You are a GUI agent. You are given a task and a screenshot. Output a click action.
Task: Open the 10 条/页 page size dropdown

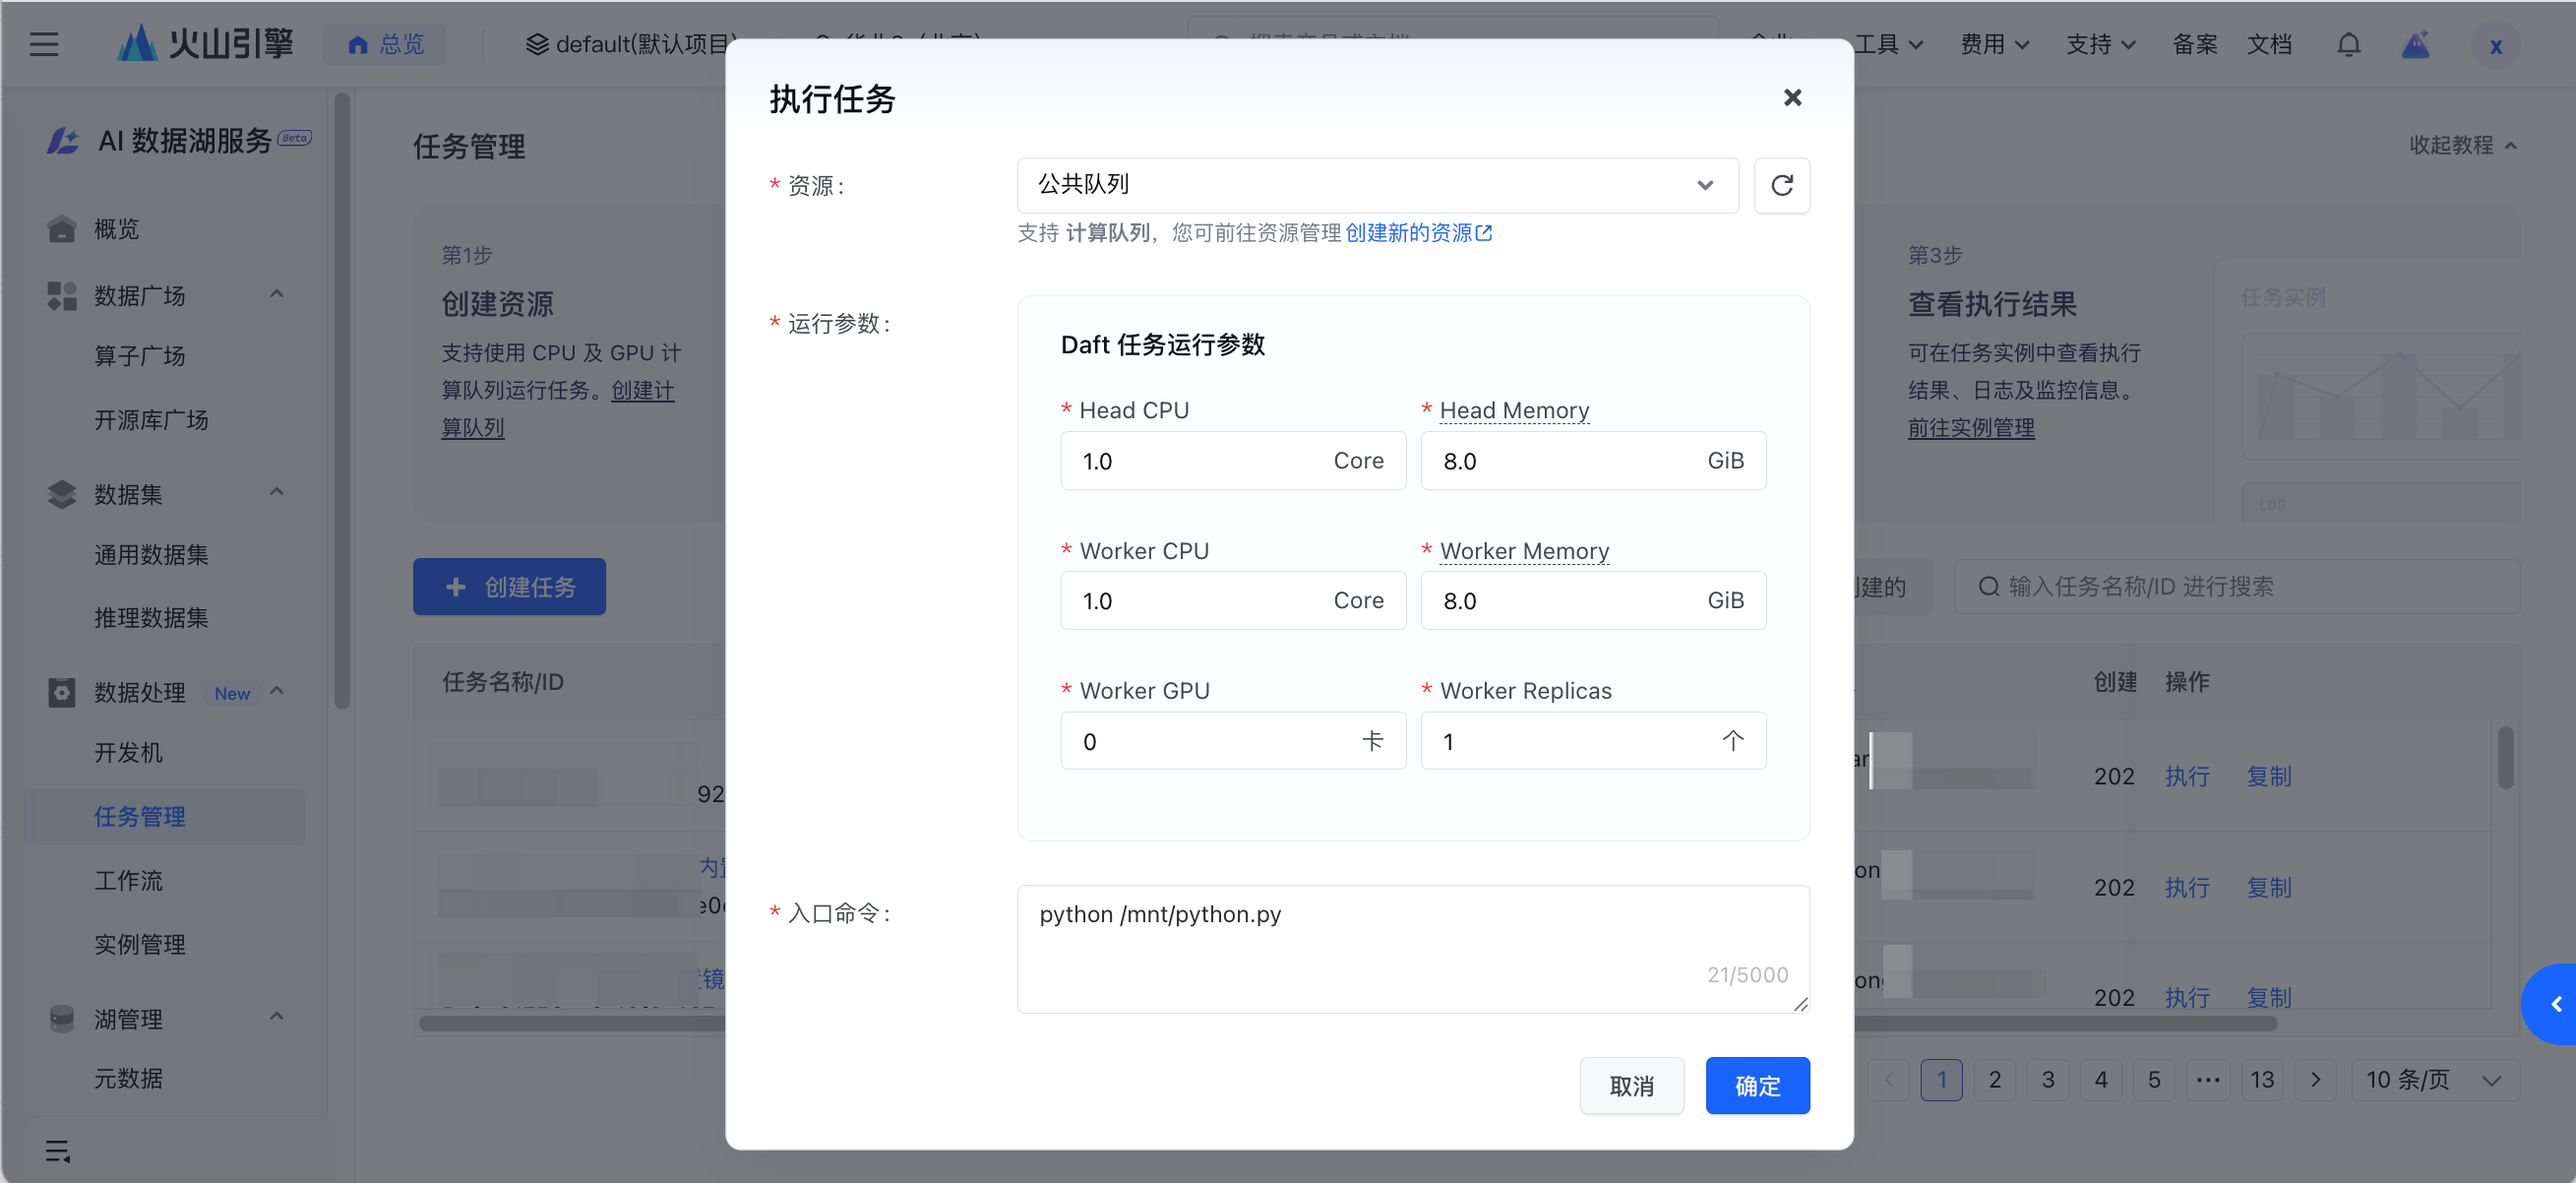(x=2433, y=1080)
